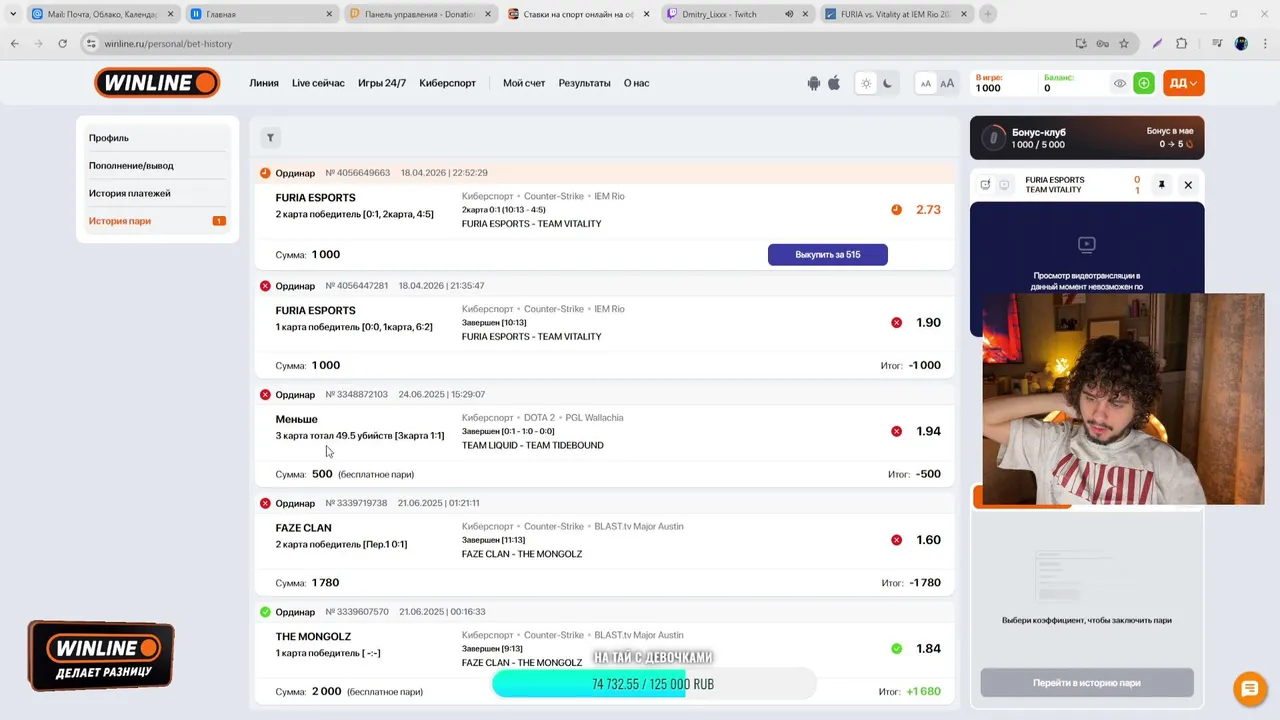Open the Линия menu item
1280x720 pixels.
(x=264, y=83)
